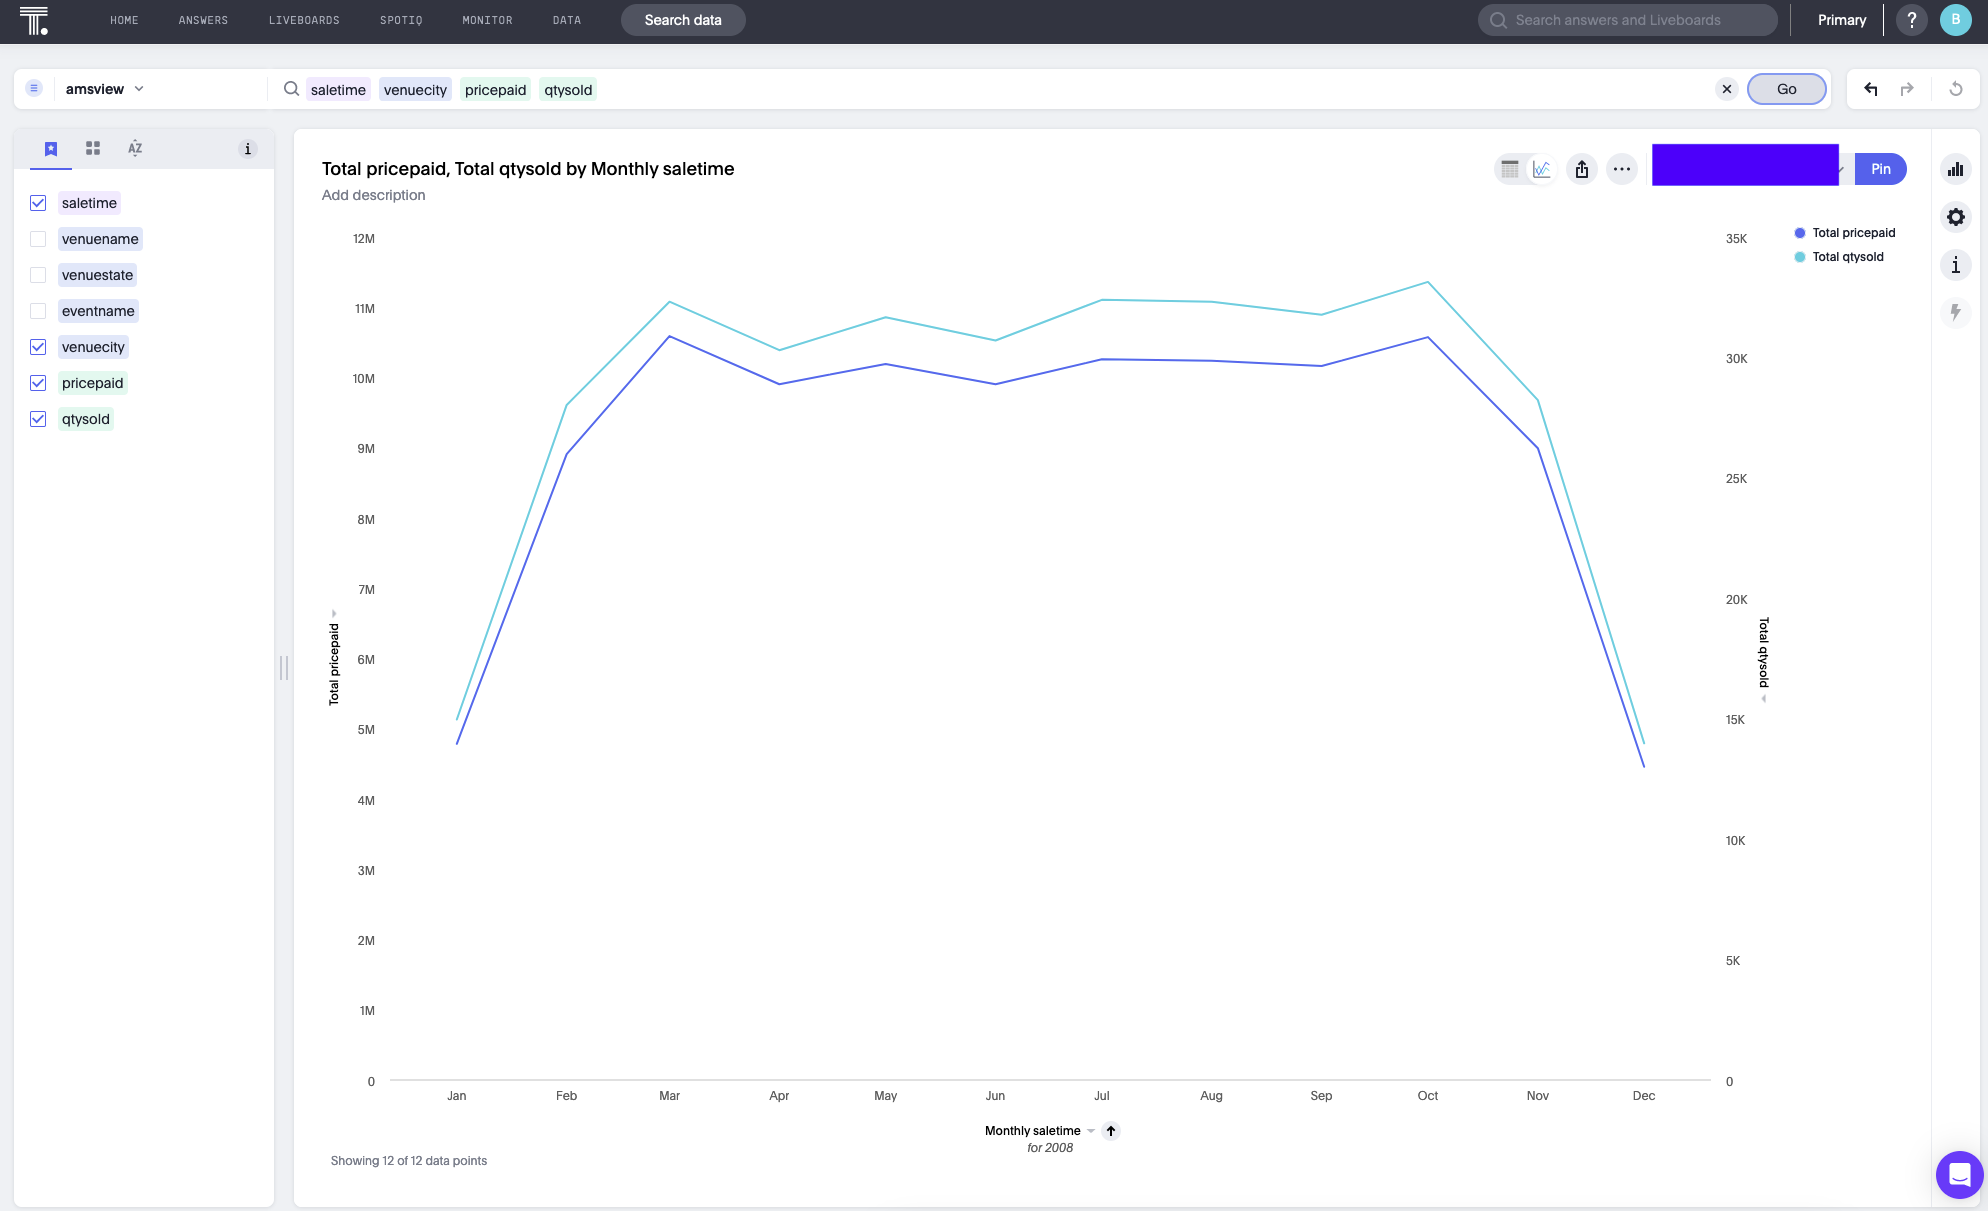Uncheck the saletime column checkbox
The width and height of the screenshot is (1988, 1211).
pos(38,203)
